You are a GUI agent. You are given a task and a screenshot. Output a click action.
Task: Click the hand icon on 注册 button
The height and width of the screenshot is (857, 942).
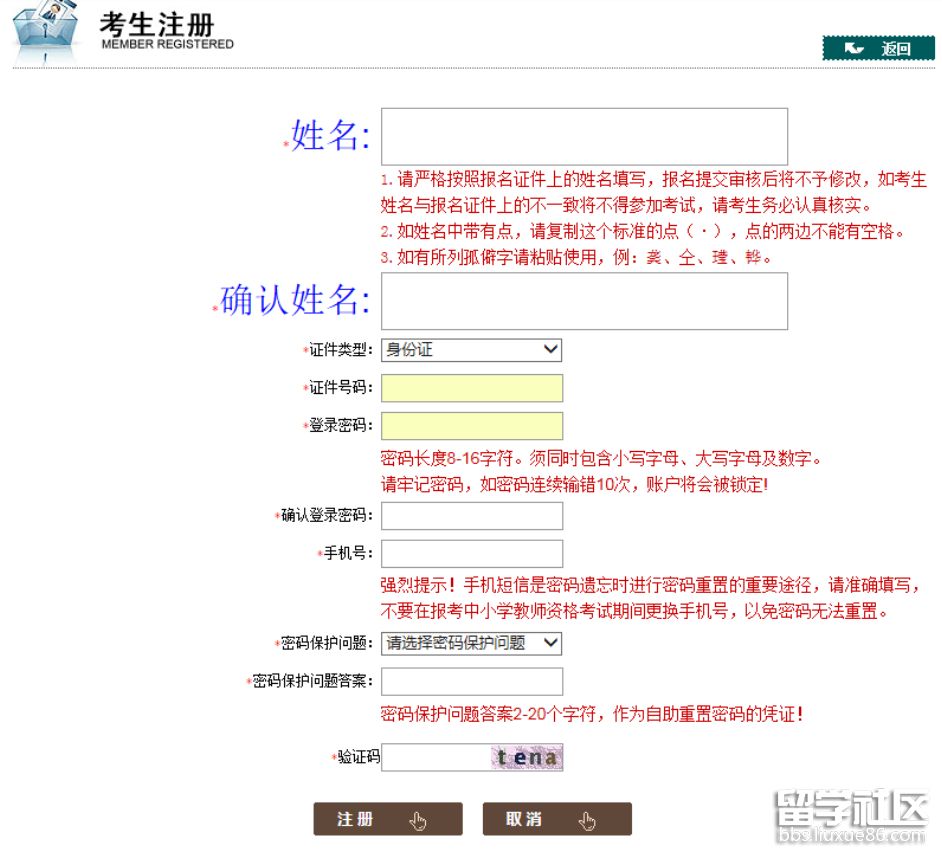pos(418,821)
